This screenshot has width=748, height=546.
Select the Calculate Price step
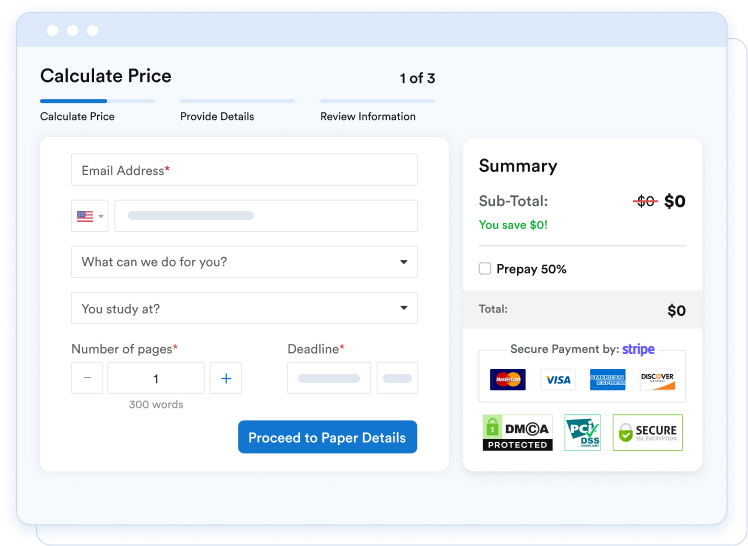tap(77, 116)
